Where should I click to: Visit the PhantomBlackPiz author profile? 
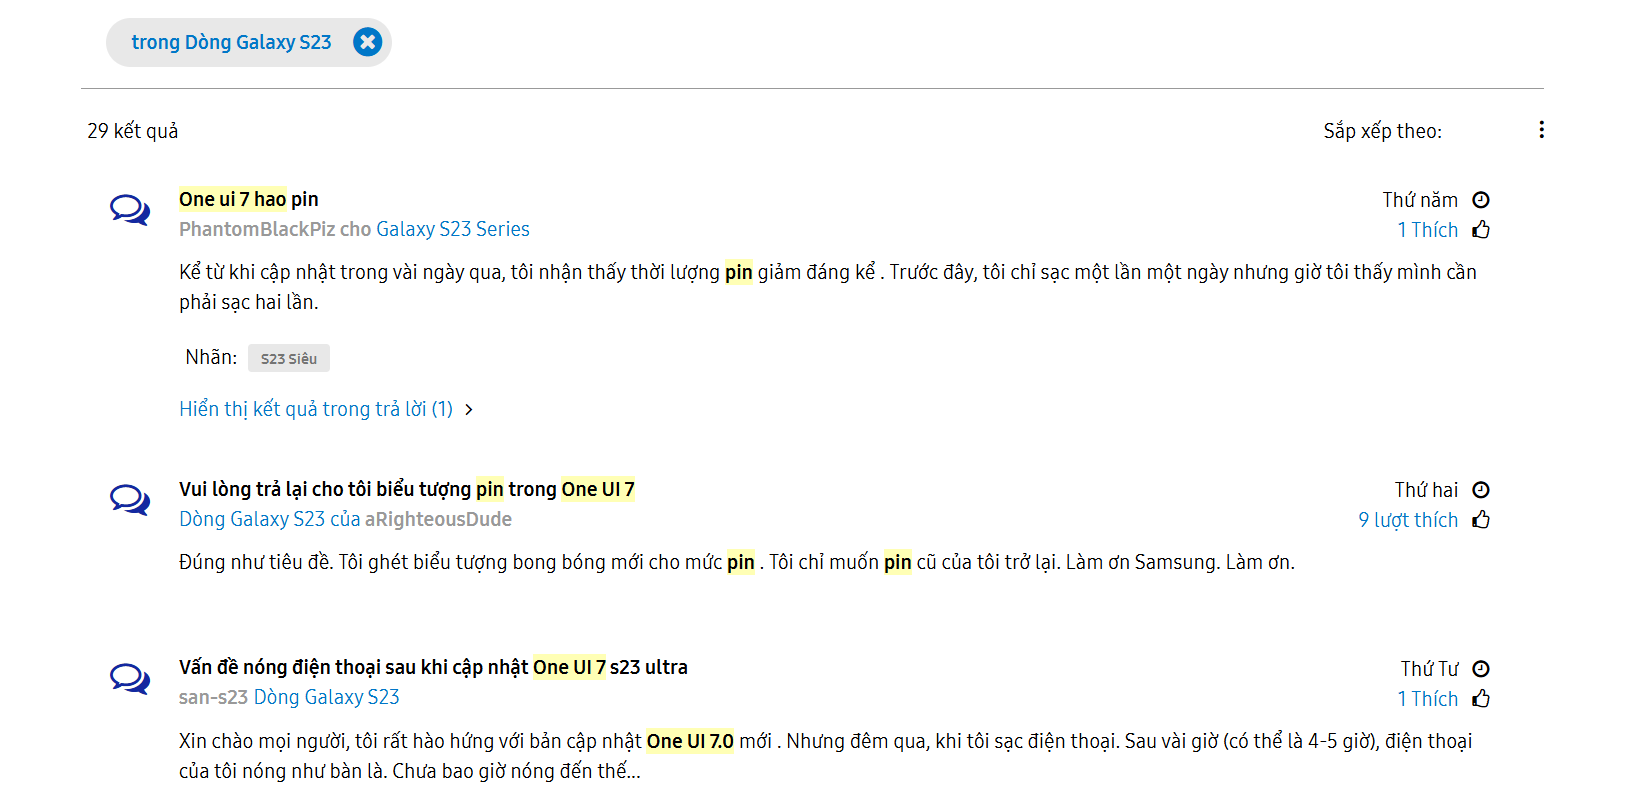pyautogui.click(x=257, y=229)
